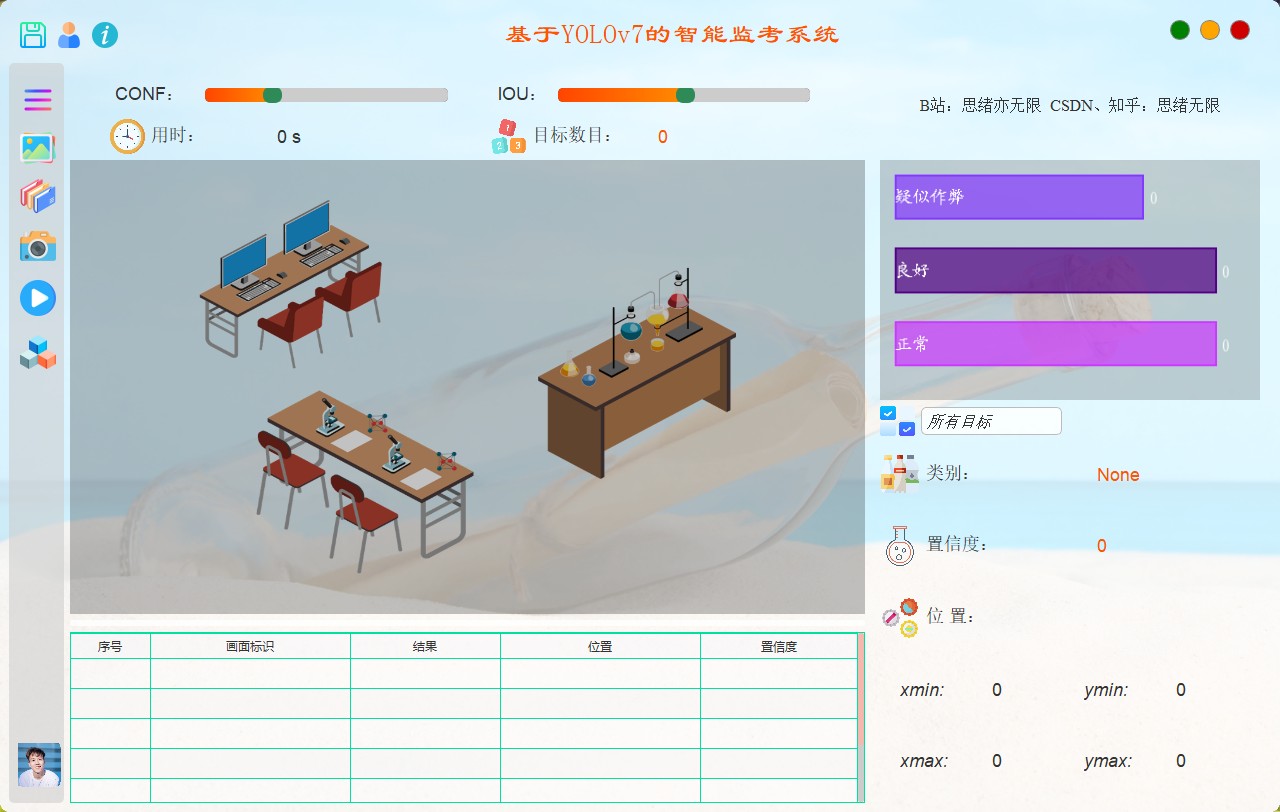This screenshot has height=812, width=1280.
Task: Click the save disk icon
Action: tap(33, 35)
